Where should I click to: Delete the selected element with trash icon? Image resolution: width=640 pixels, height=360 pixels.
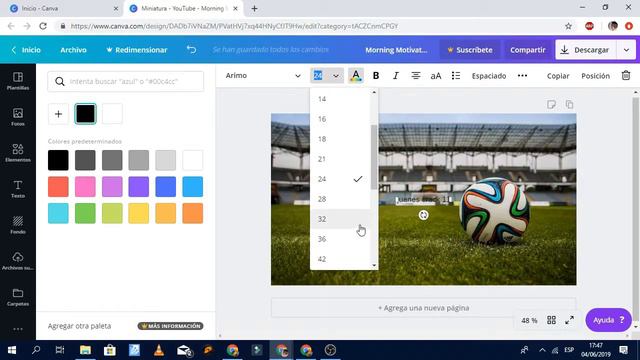[626, 76]
